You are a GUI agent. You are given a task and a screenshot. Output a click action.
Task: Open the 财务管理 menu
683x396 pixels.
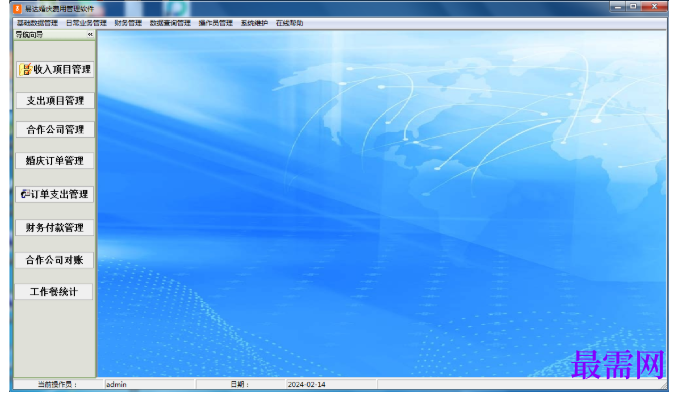click(x=128, y=23)
